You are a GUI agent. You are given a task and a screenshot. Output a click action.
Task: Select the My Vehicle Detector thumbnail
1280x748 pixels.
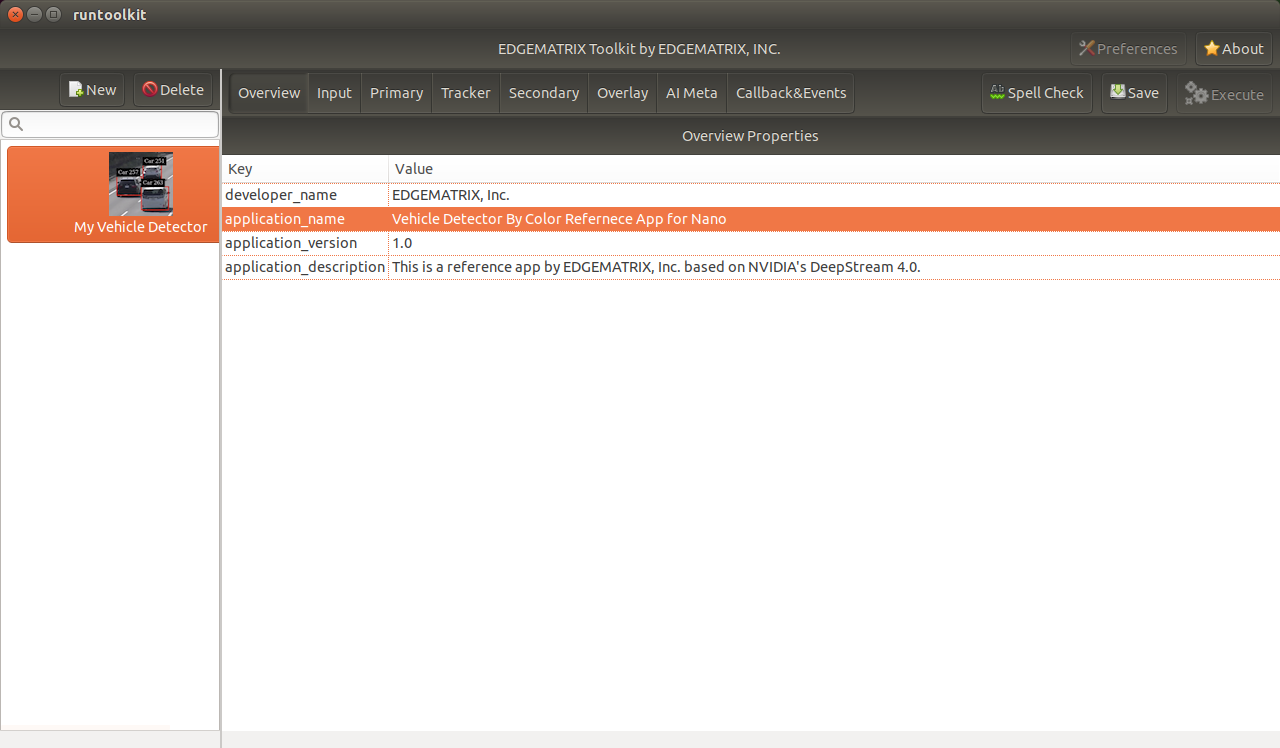[x=141, y=184]
